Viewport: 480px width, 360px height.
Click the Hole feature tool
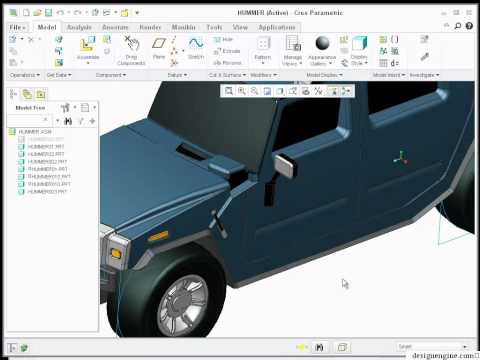223,39
